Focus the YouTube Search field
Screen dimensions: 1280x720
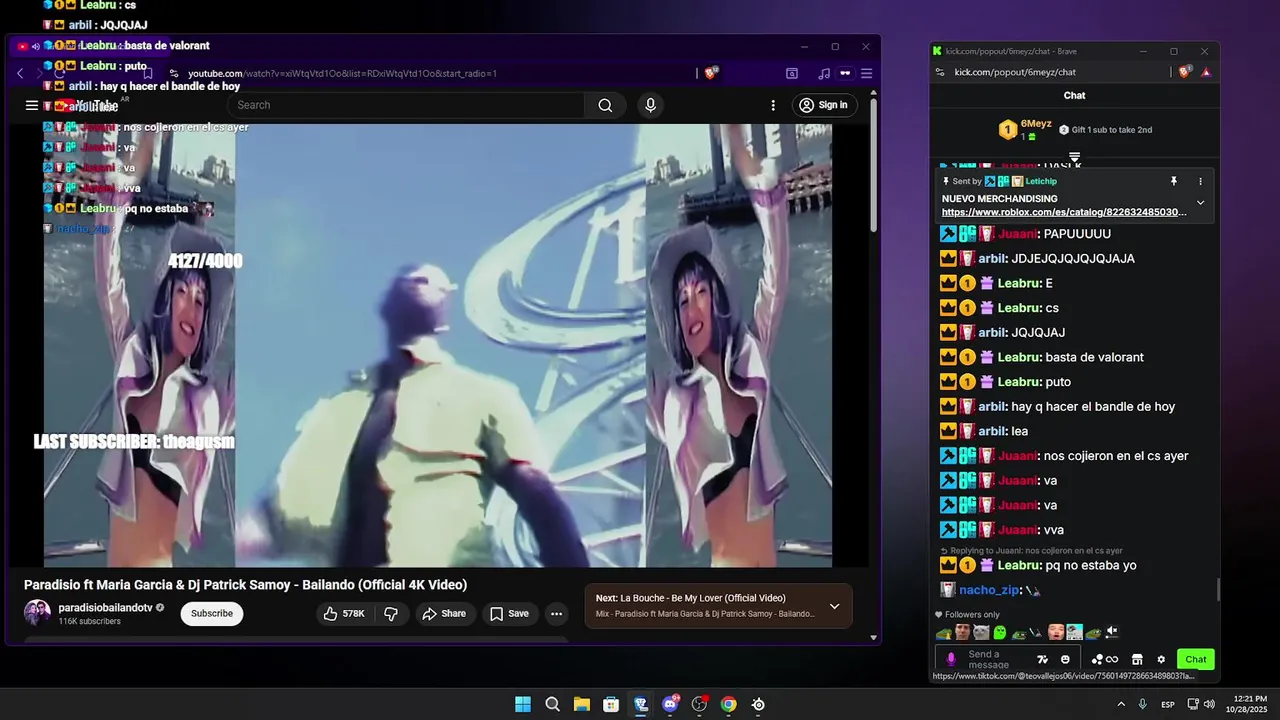coord(406,105)
